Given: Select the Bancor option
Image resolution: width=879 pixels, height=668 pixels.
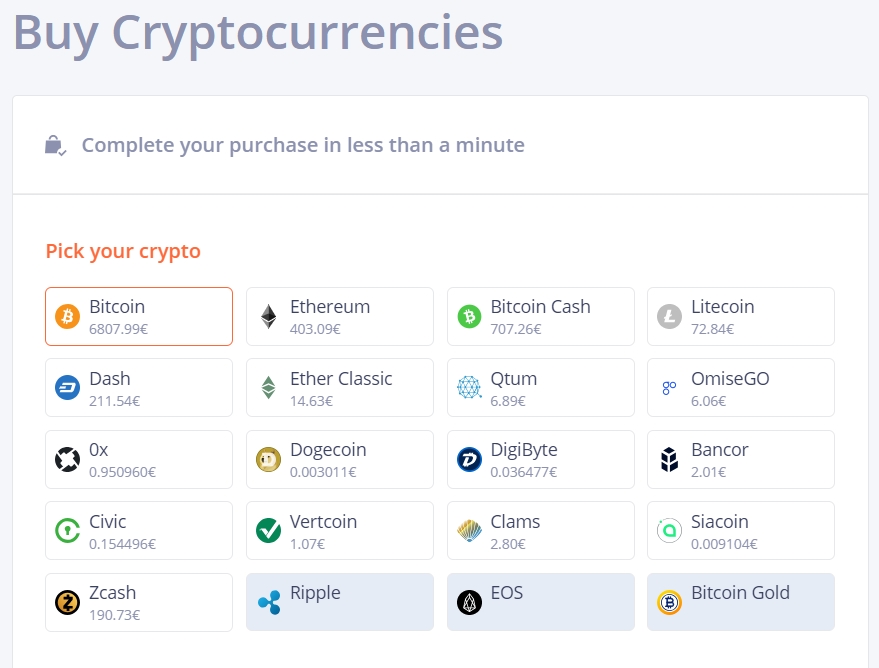Looking at the screenshot, I should 741,460.
